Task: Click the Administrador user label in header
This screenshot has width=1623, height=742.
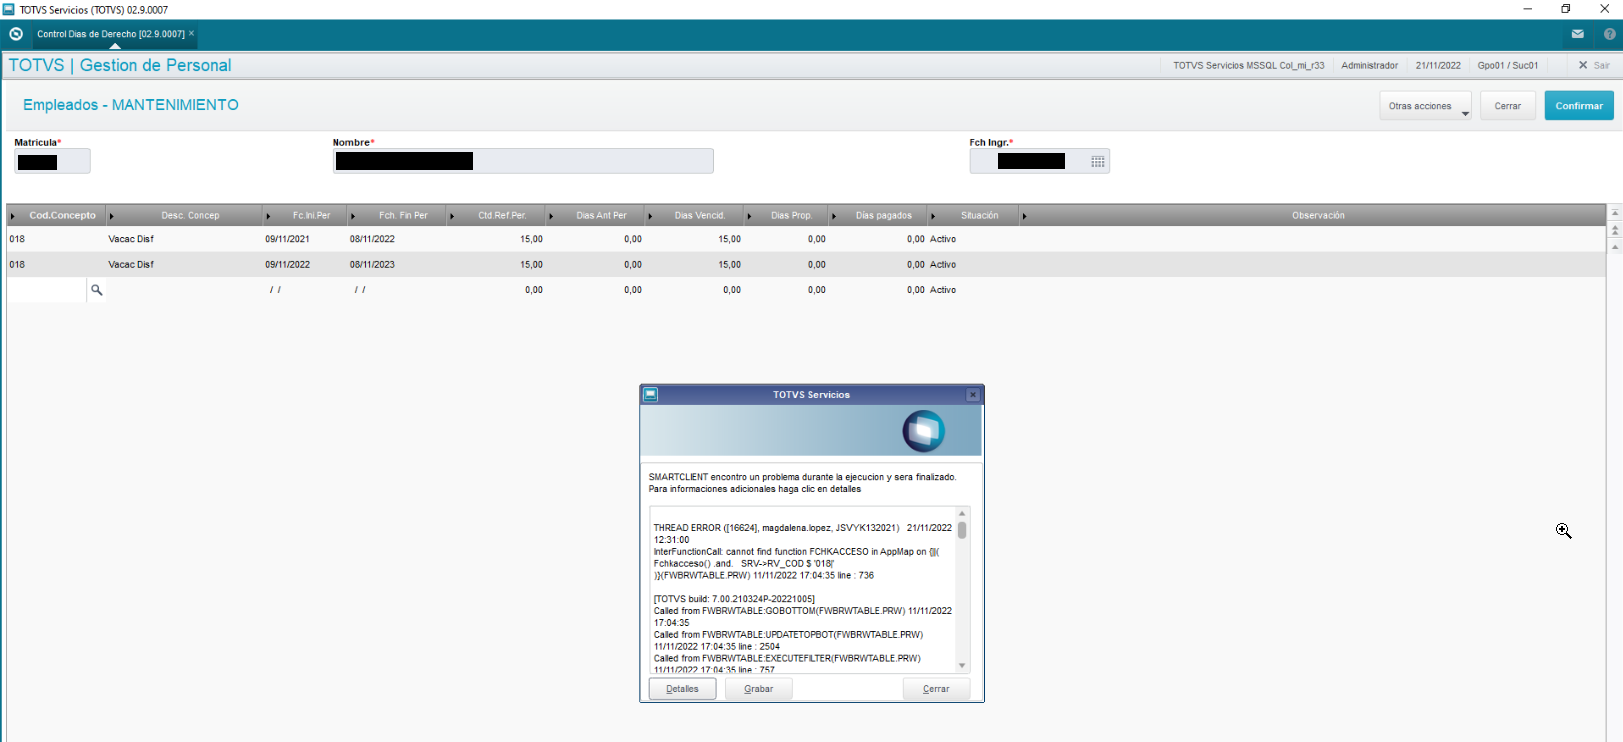Action: [x=1370, y=65]
